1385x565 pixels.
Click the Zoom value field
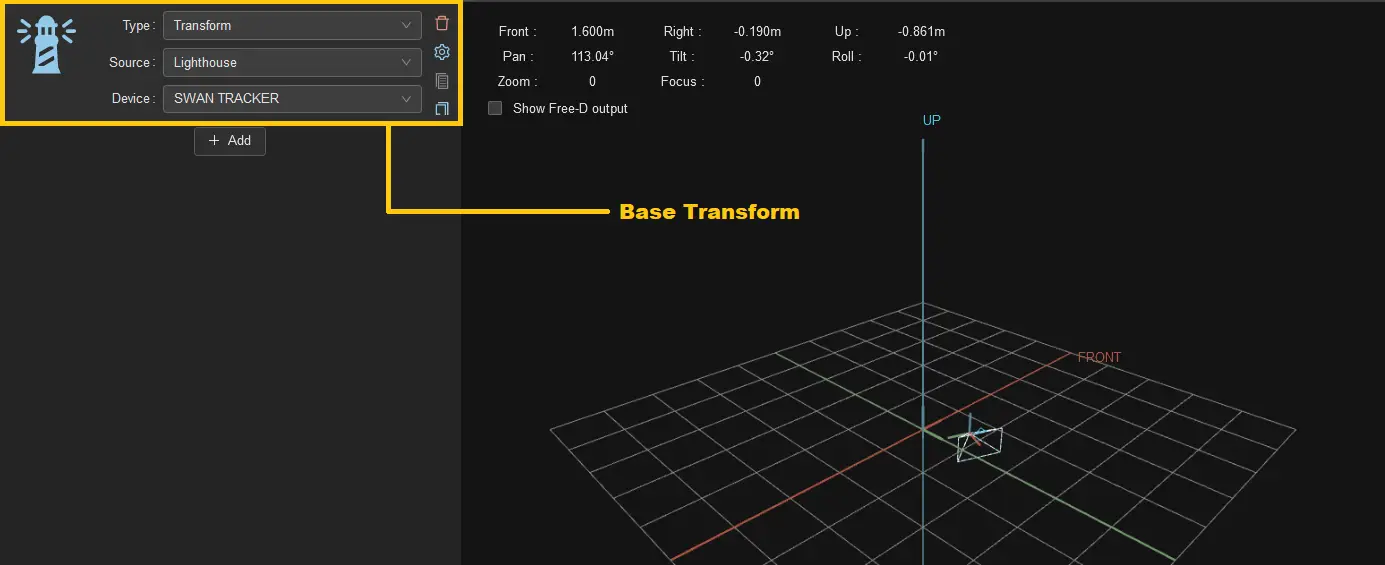[x=592, y=82]
